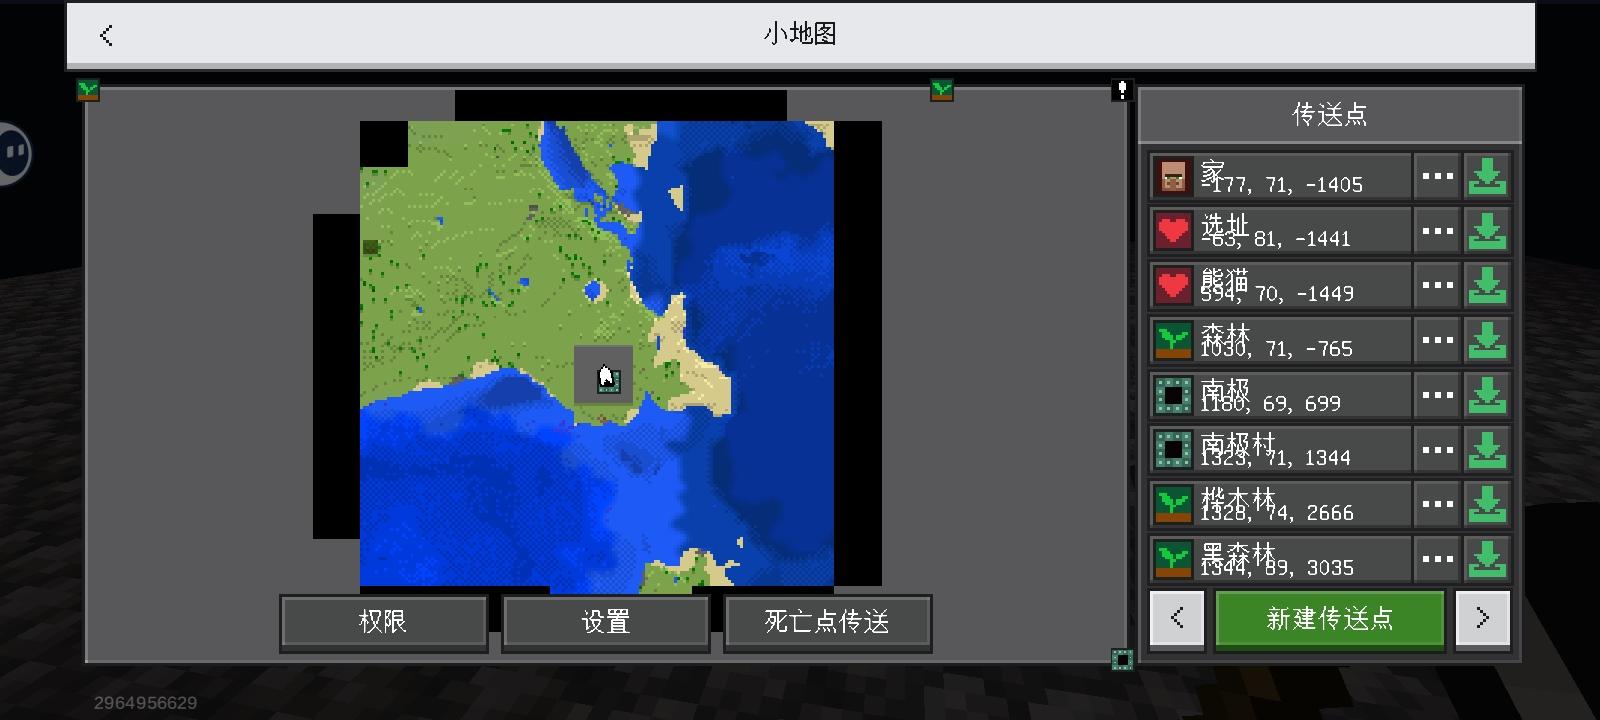Select the 黑森林 waypoint entry text
The width and height of the screenshot is (1600, 720).
coord(1277,559)
